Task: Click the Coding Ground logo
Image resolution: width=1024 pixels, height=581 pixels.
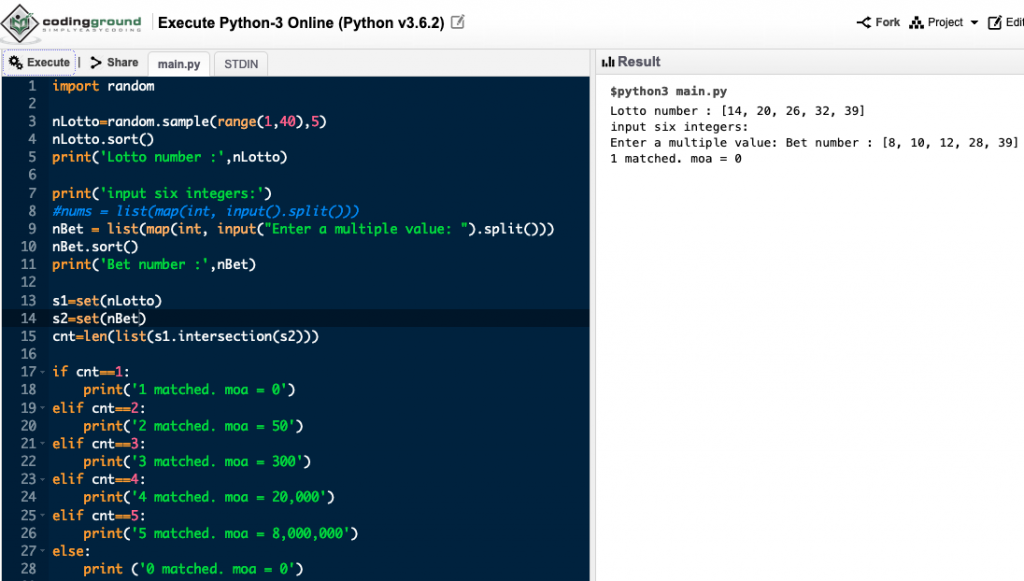Action: click(x=71, y=23)
